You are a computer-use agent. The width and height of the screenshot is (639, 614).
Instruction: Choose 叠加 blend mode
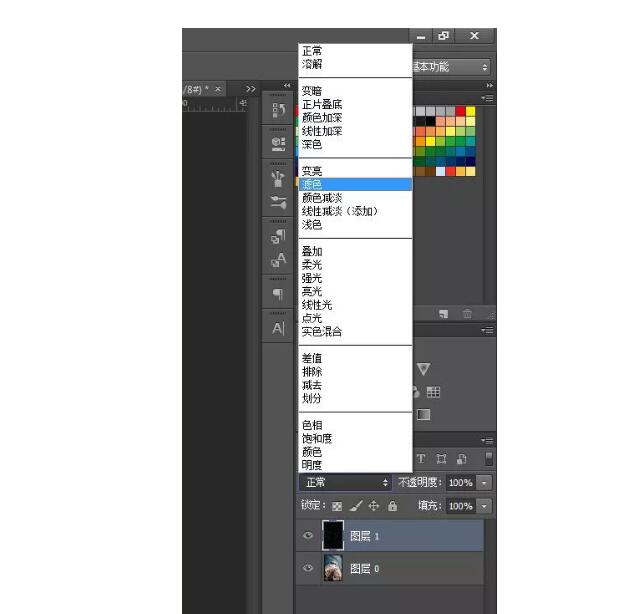click(312, 251)
